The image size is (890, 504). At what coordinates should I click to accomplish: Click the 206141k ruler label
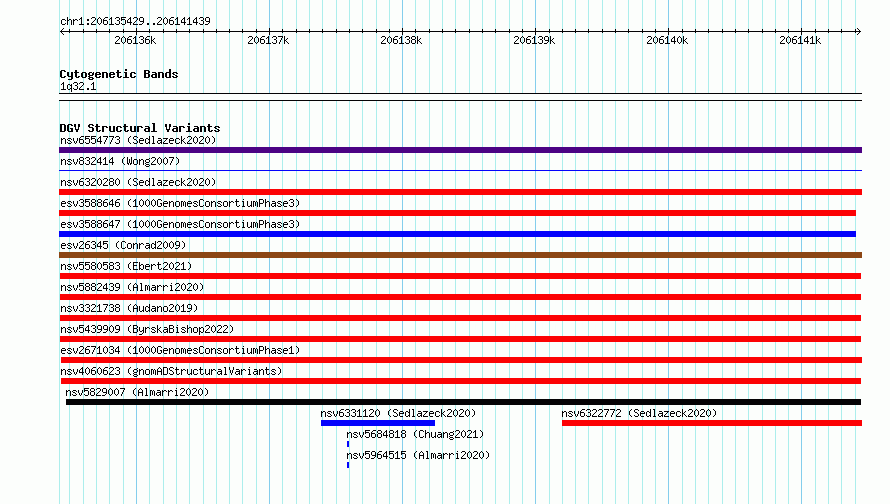(800, 40)
